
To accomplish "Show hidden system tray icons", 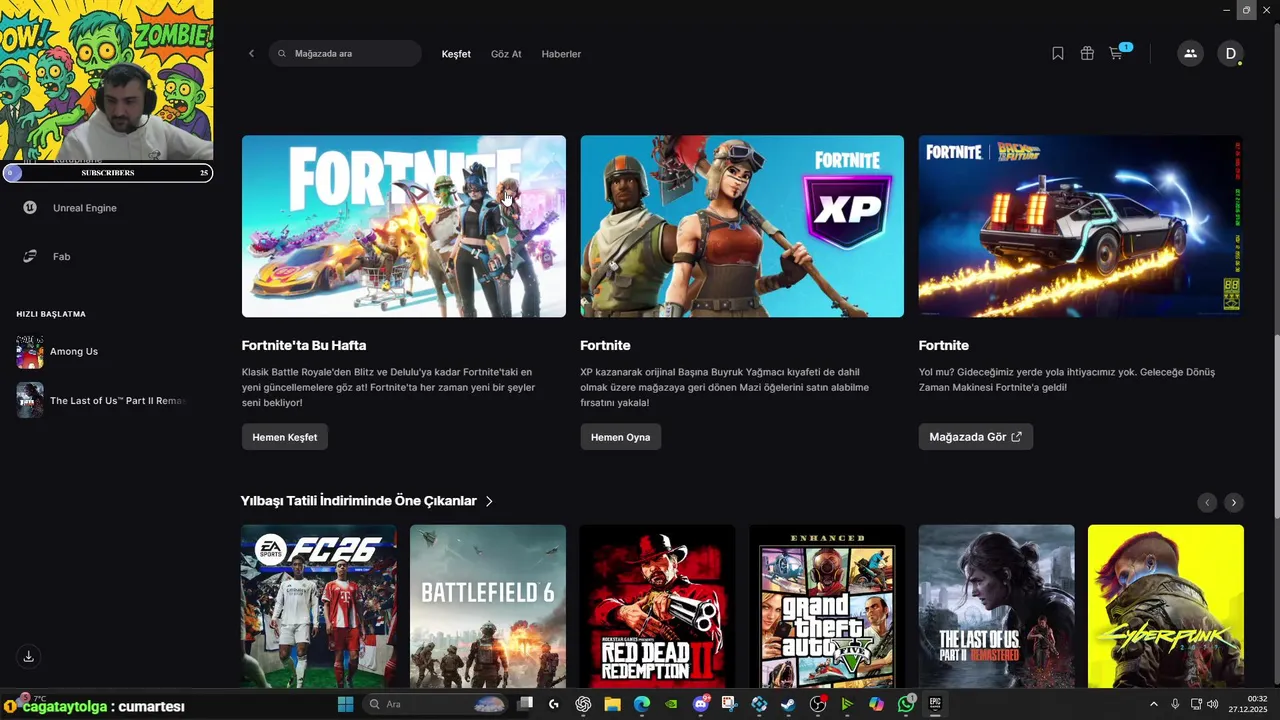I will coord(1153,704).
